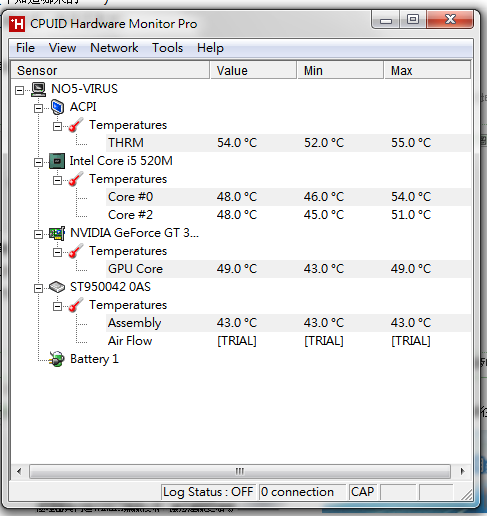The width and height of the screenshot is (487, 516).
Task: Collapse the Intel Core i5 520M node
Action: pyautogui.click(x=38, y=162)
